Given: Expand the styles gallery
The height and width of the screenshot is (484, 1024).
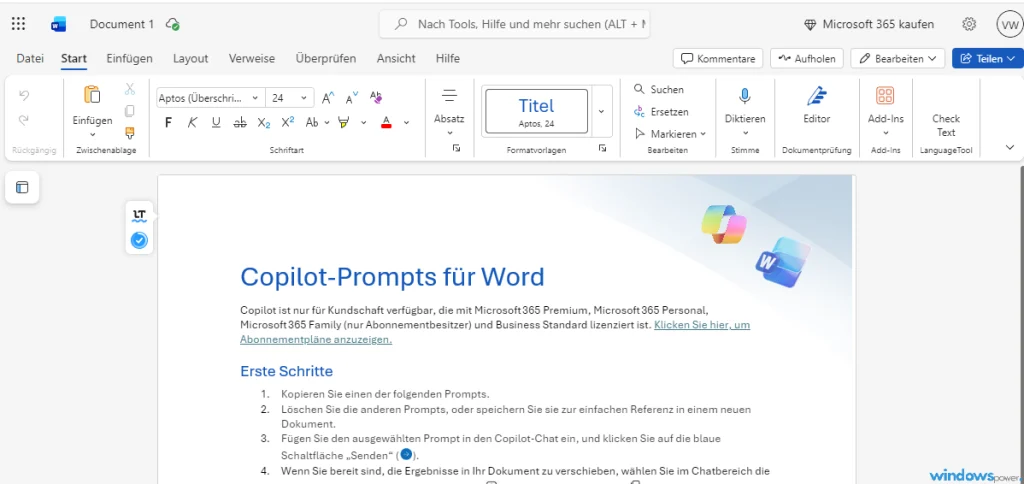Looking at the screenshot, I should pos(601,111).
